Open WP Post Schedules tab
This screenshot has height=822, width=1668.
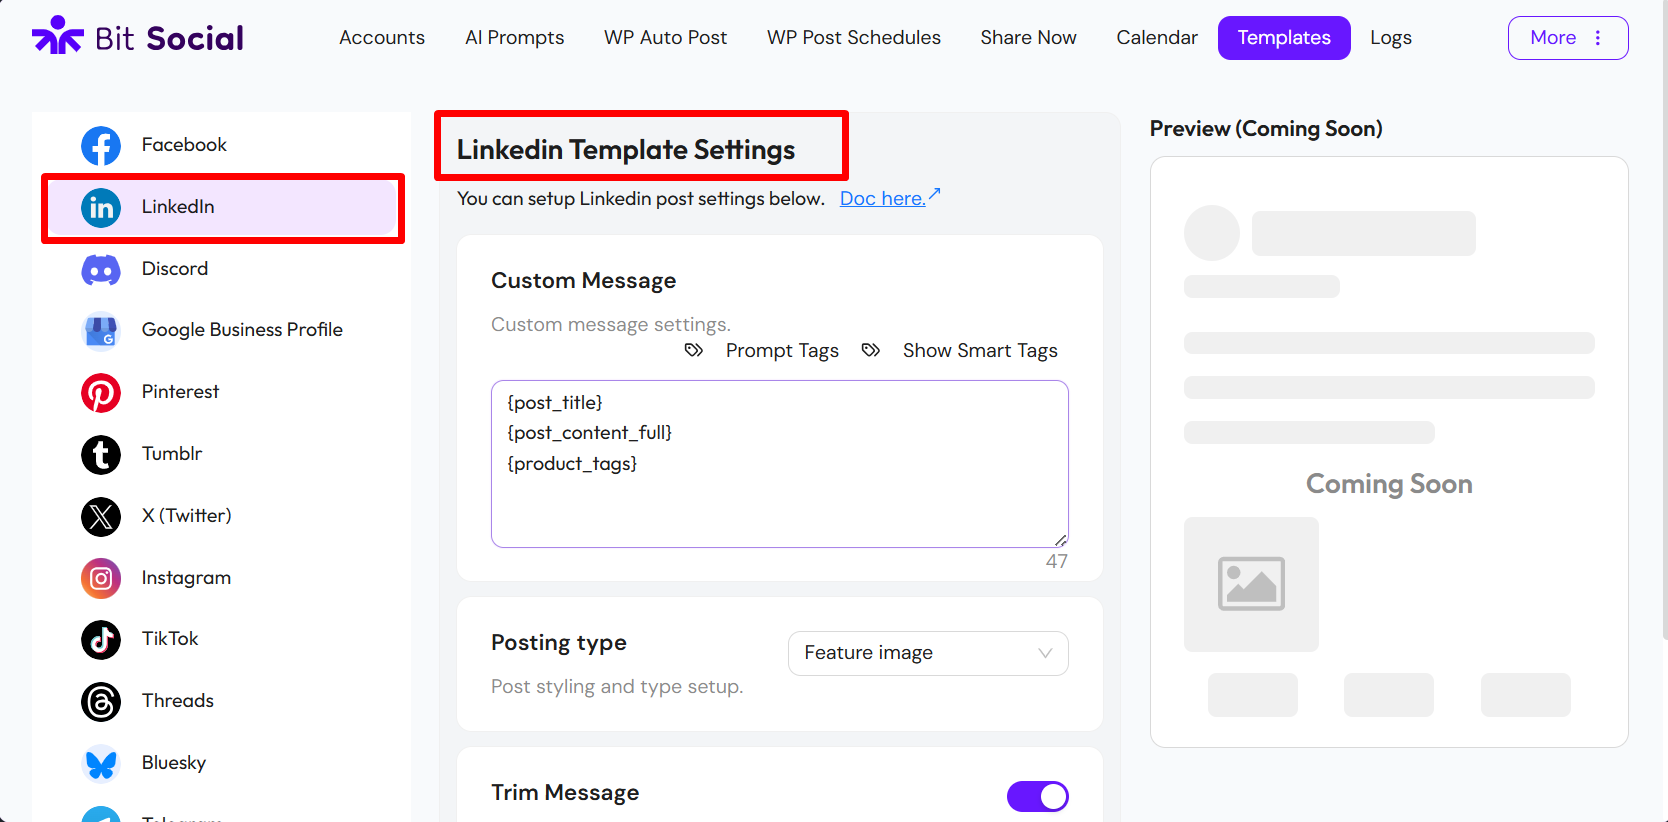tap(854, 38)
